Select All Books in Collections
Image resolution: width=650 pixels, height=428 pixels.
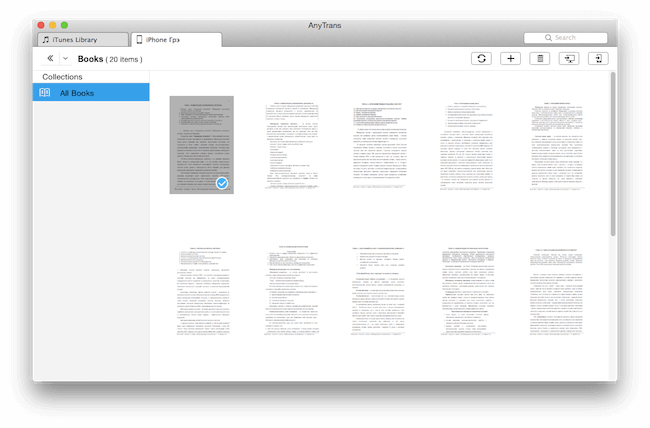point(91,92)
